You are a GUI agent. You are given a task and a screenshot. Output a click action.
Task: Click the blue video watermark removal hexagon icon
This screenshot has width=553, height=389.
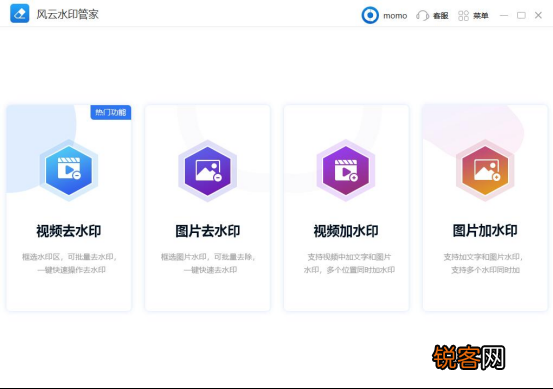[x=69, y=171]
